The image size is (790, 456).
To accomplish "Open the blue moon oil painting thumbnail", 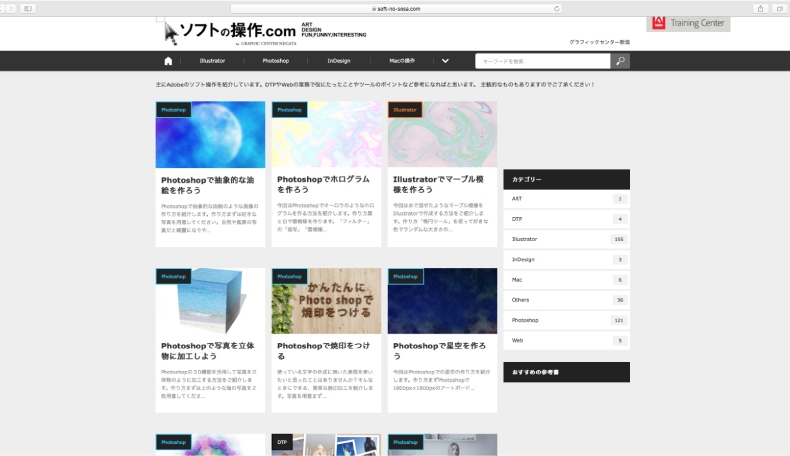I will coord(210,135).
